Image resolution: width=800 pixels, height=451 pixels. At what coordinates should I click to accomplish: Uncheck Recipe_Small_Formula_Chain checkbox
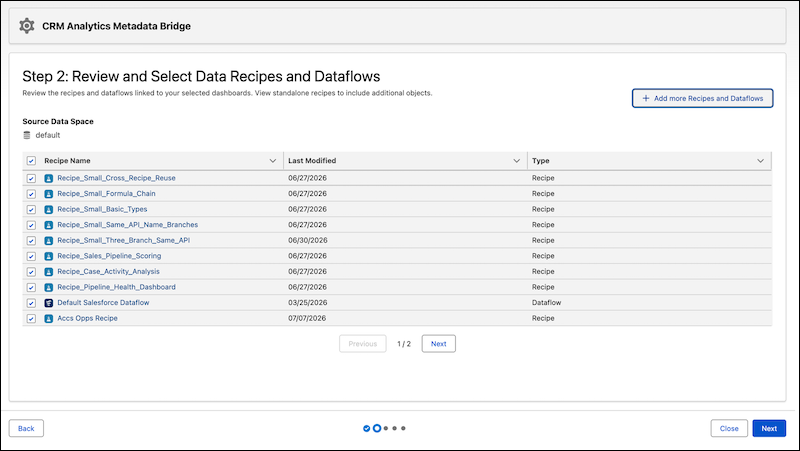tap(31, 194)
